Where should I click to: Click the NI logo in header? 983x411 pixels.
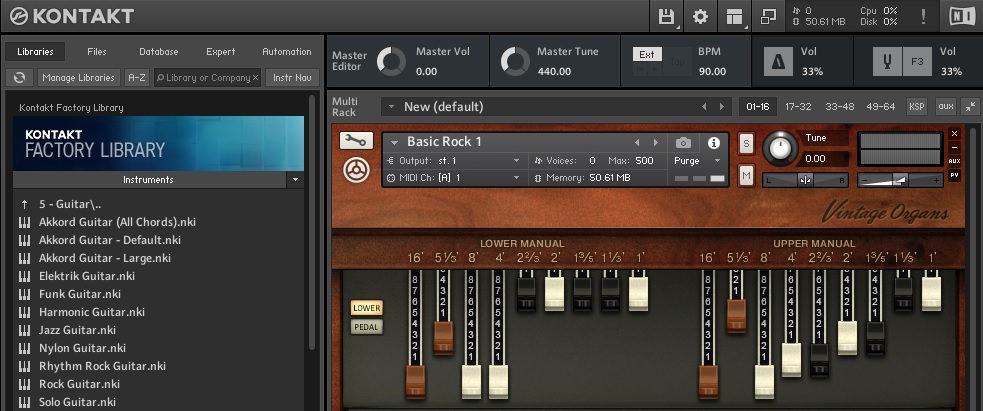962,16
